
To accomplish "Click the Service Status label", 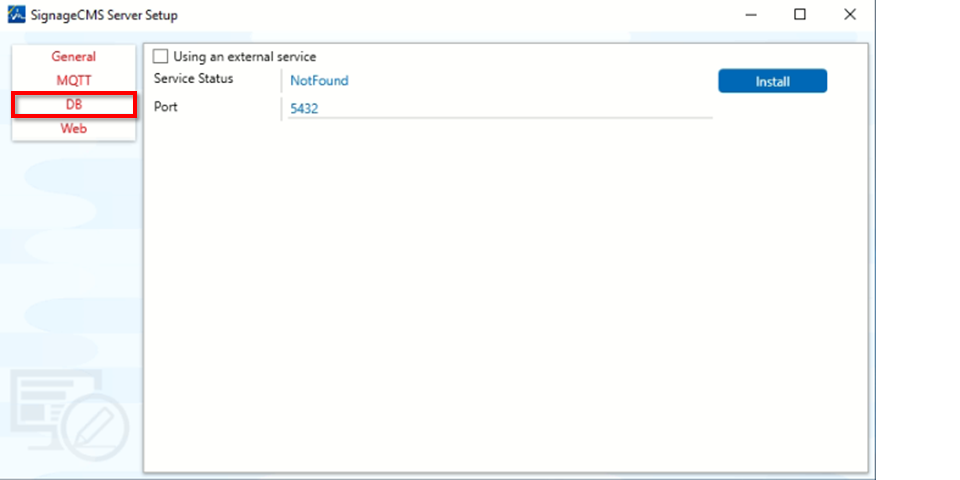I will [193, 79].
